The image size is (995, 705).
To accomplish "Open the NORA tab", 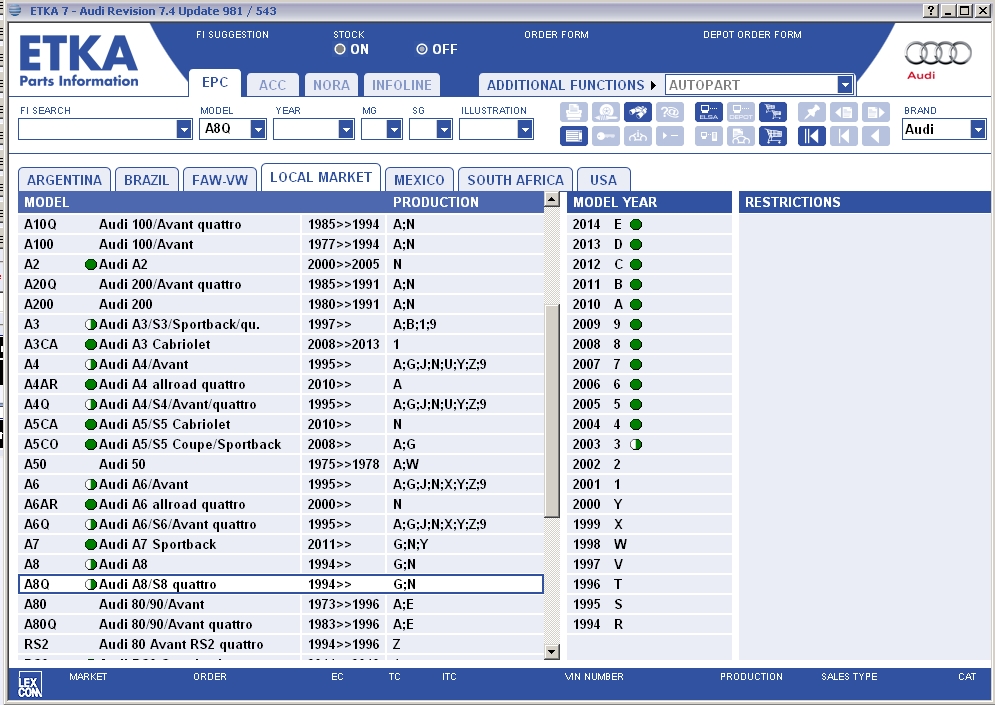I will pyautogui.click(x=331, y=85).
